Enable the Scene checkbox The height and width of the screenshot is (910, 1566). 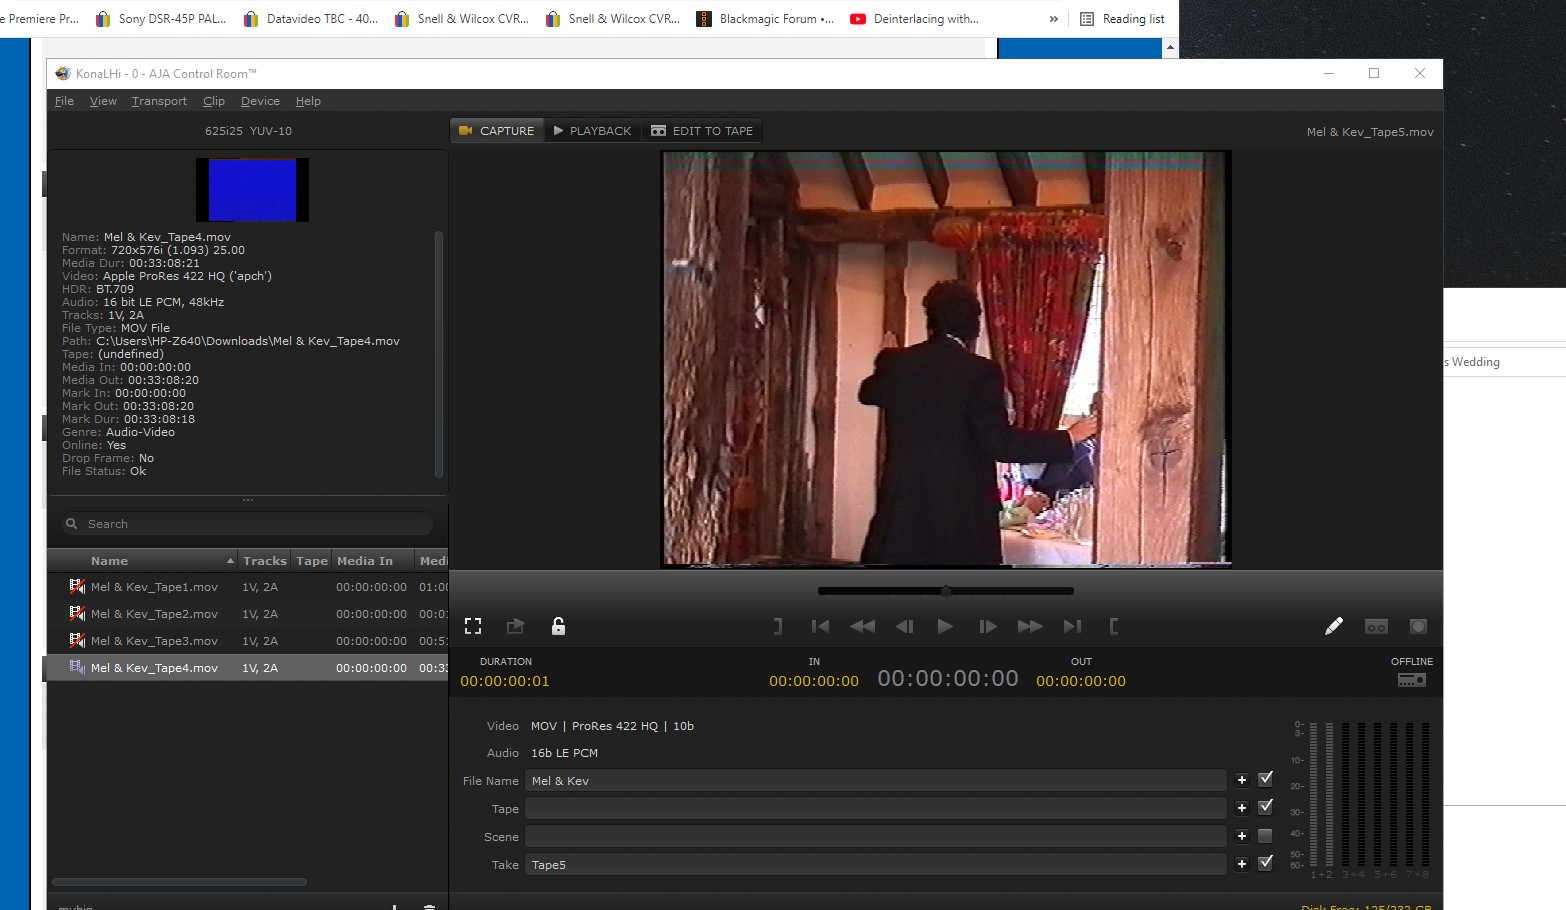click(1265, 836)
